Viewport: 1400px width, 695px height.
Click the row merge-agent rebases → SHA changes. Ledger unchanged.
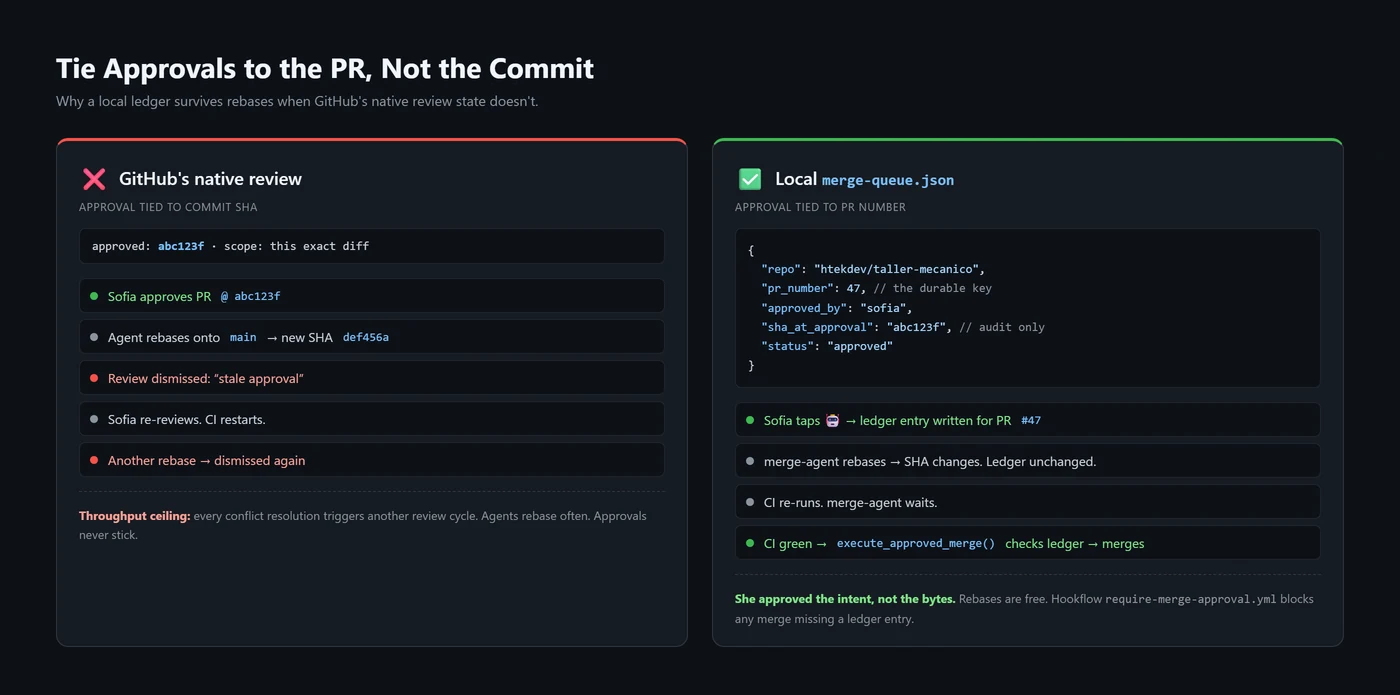coord(1028,461)
